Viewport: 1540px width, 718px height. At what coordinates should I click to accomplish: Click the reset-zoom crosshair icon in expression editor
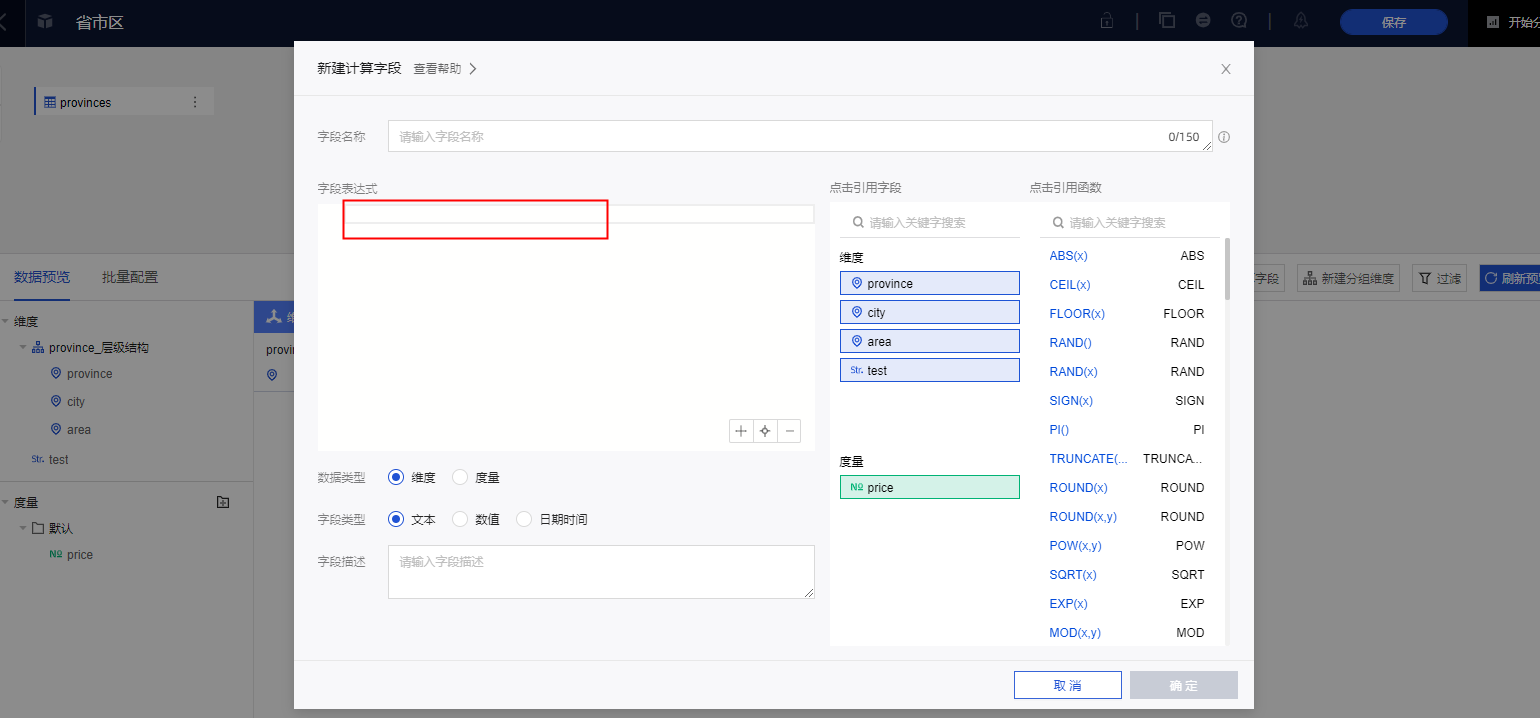765,431
